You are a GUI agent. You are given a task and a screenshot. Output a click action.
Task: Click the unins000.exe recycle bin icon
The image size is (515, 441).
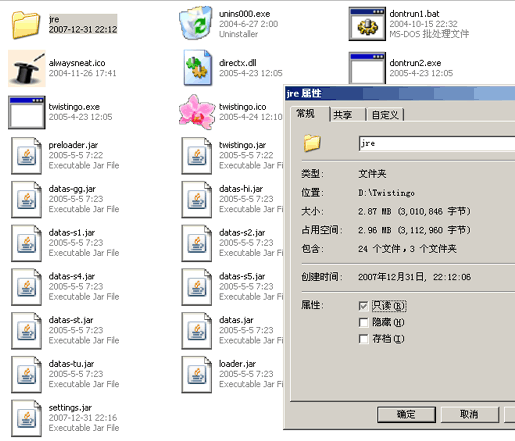click(196, 23)
